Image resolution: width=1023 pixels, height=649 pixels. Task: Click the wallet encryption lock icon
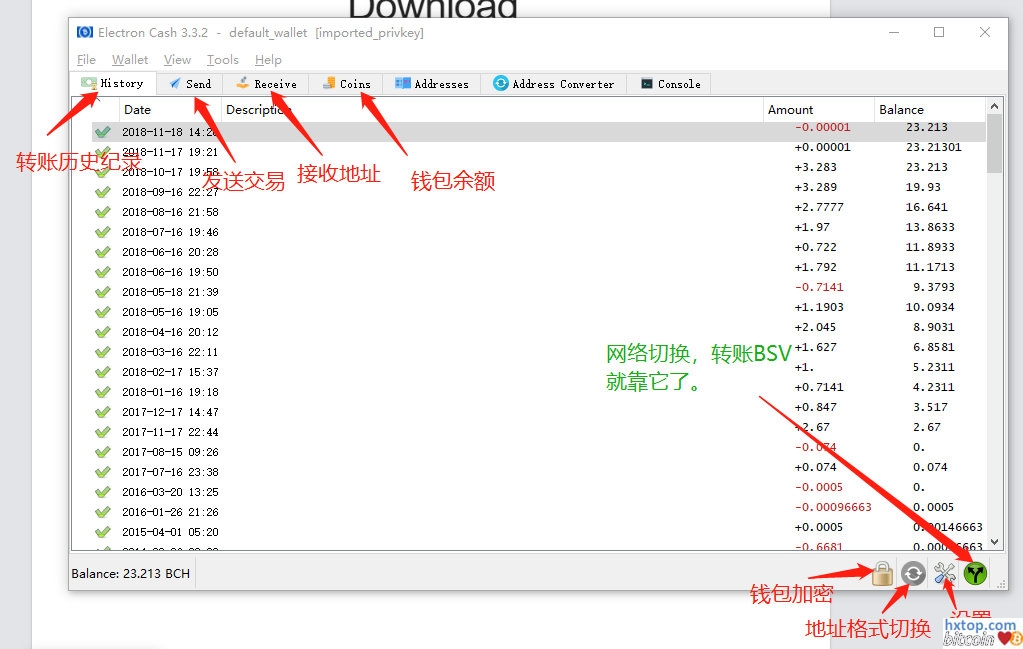[882, 573]
